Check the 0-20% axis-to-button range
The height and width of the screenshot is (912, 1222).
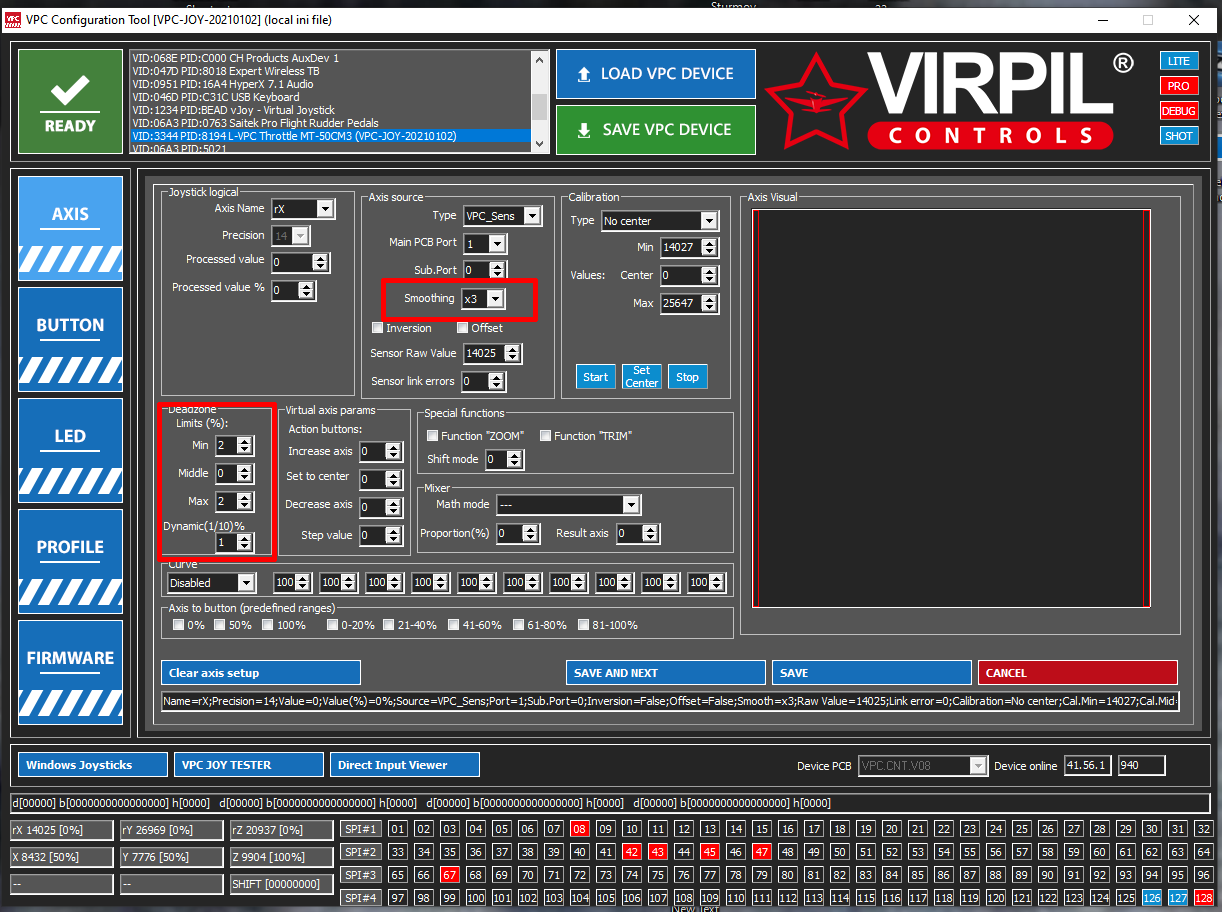[333, 625]
